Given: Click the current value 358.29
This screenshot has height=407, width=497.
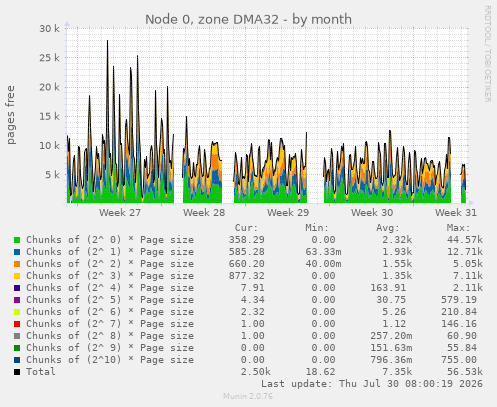Looking at the screenshot, I should [247, 240].
